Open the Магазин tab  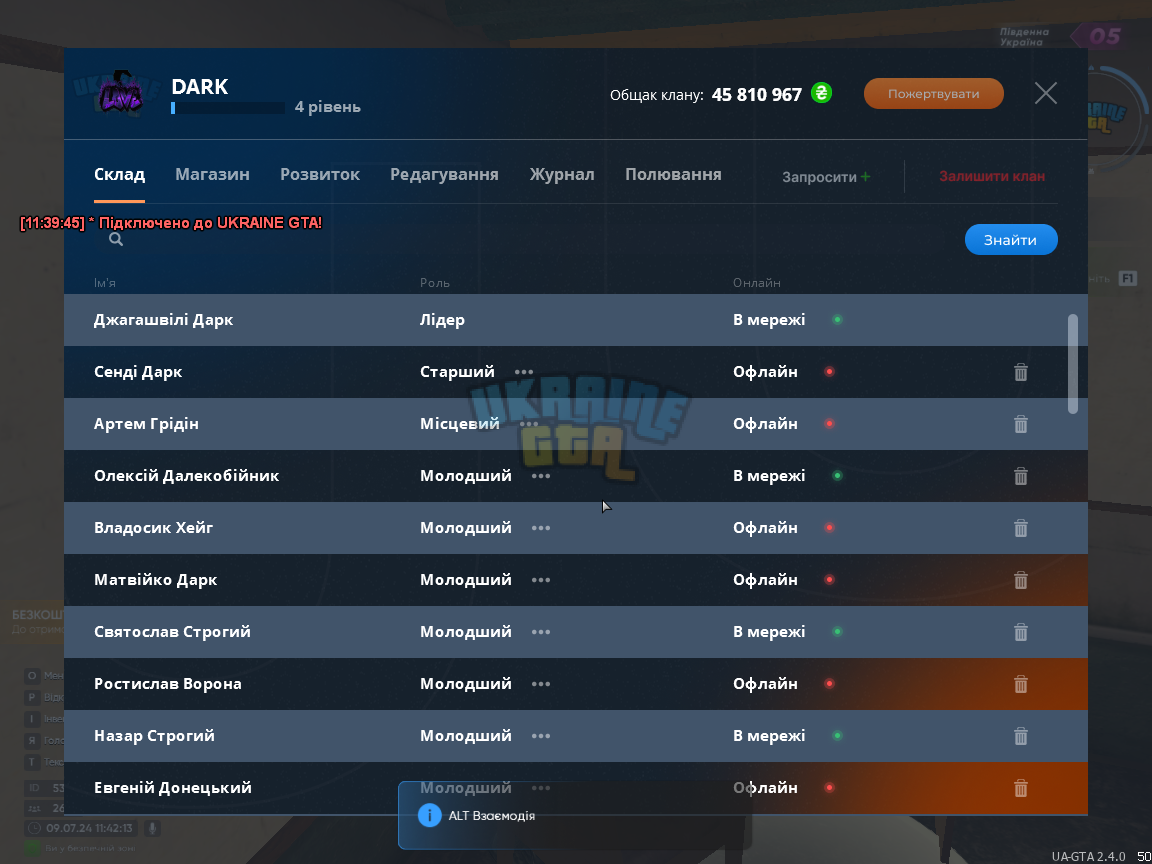[212, 175]
